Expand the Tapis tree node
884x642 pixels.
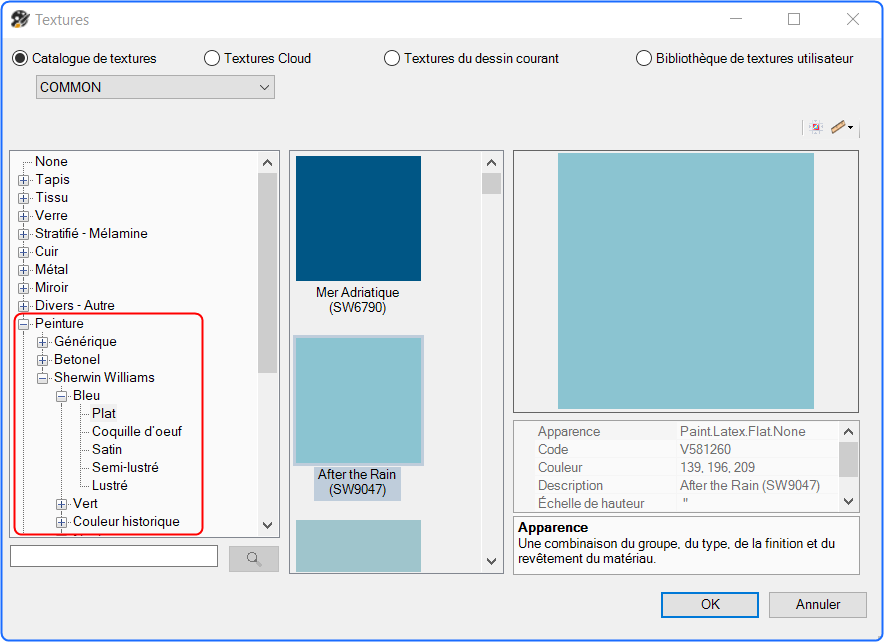[x=24, y=180]
